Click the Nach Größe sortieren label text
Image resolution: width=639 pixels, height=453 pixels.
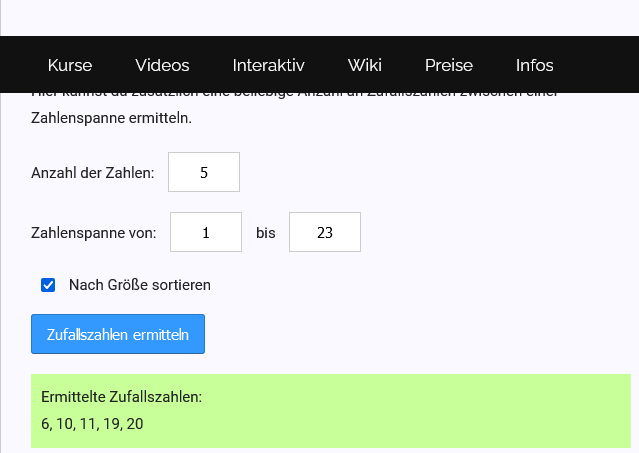140,285
